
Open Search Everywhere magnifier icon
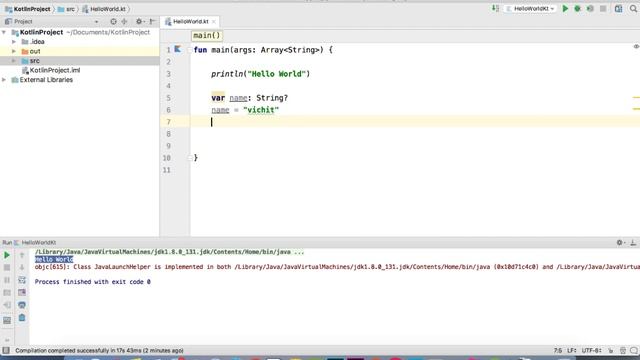tap(633, 9)
